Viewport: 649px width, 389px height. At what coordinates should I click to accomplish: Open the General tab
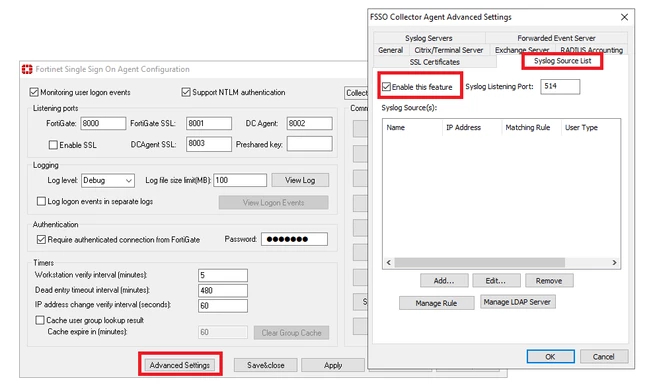(390, 50)
